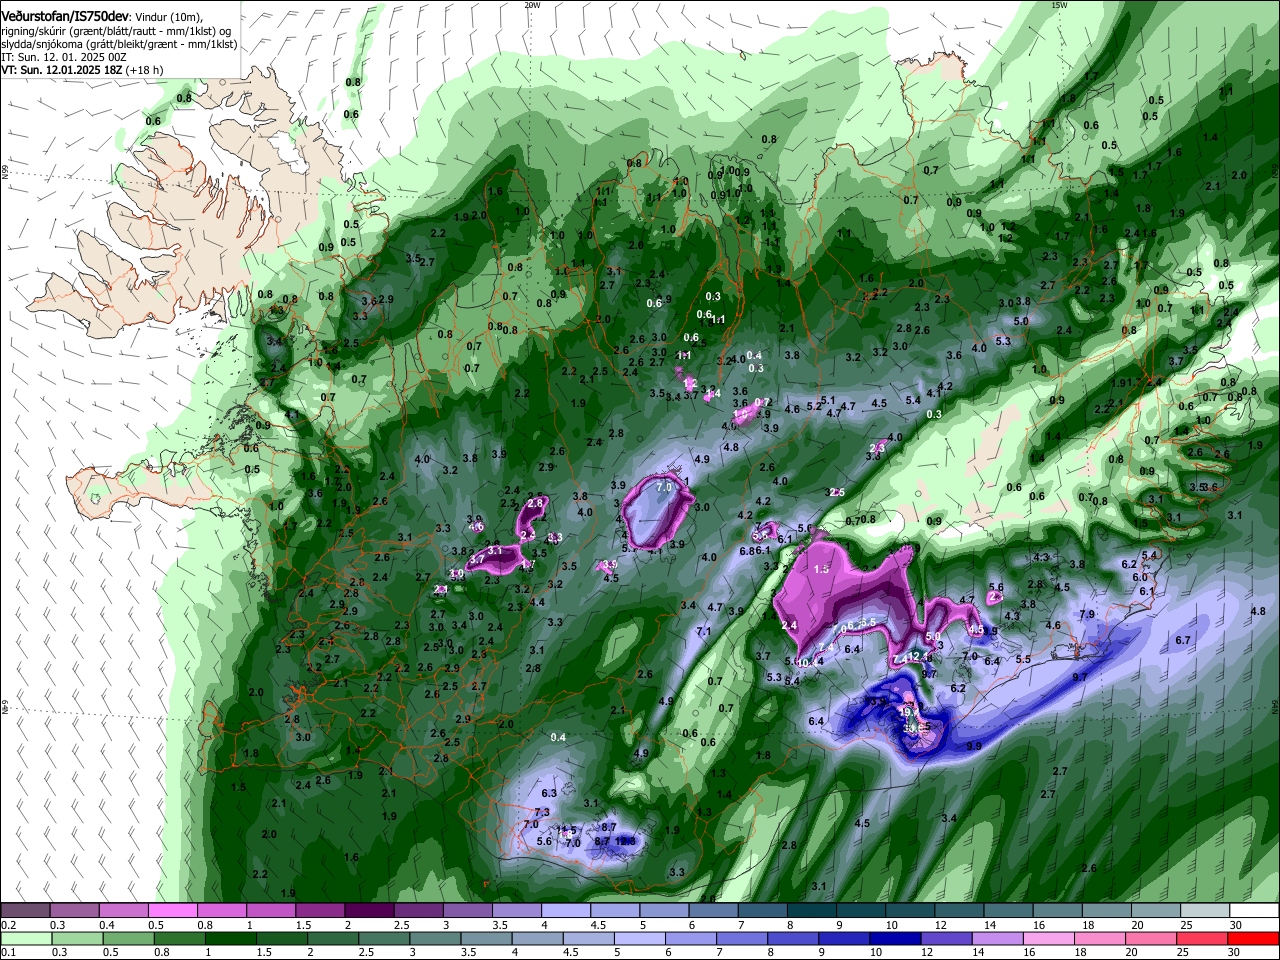Click the '(+18 h)' forecast offset text
This screenshot has height=960, width=1280.
pos(145,70)
